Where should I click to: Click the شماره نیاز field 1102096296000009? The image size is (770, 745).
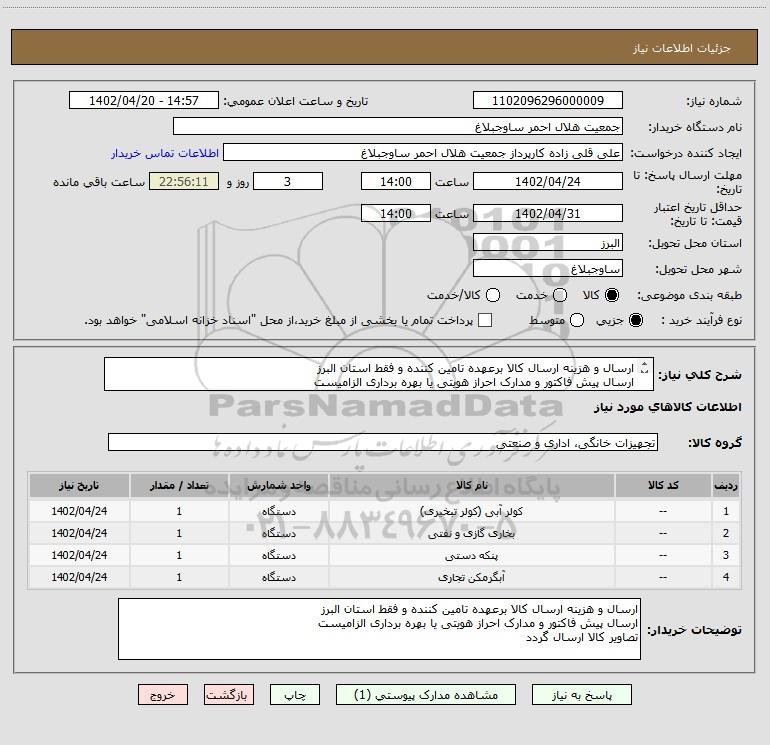pyautogui.click(x=548, y=100)
